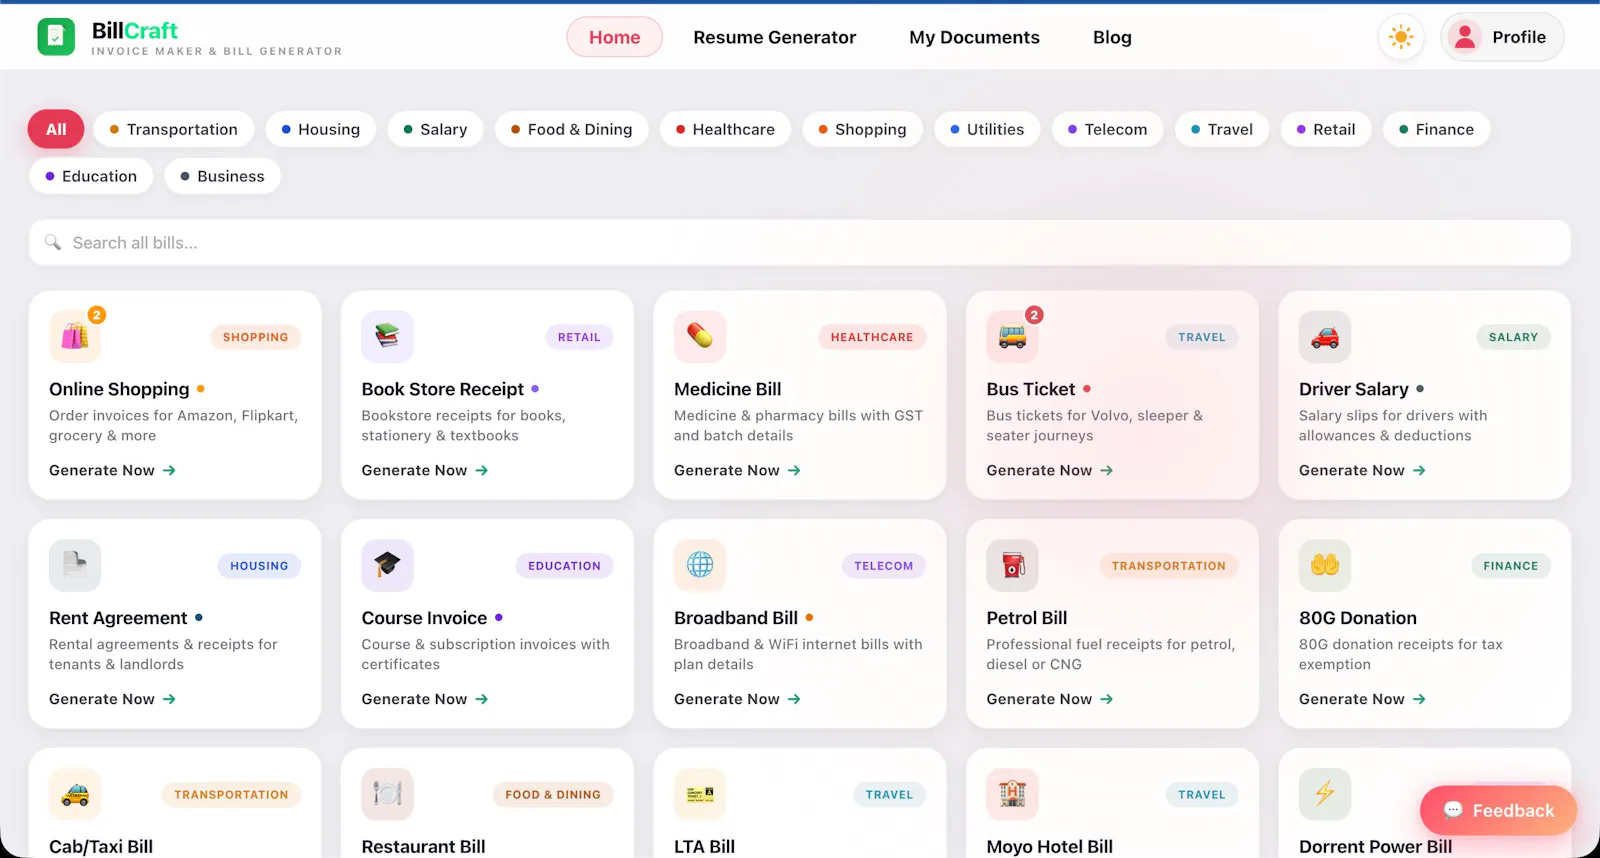The image size is (1600, 858).
Task: Click the Restaurant Bill plate icon
Action: (387, 795)
